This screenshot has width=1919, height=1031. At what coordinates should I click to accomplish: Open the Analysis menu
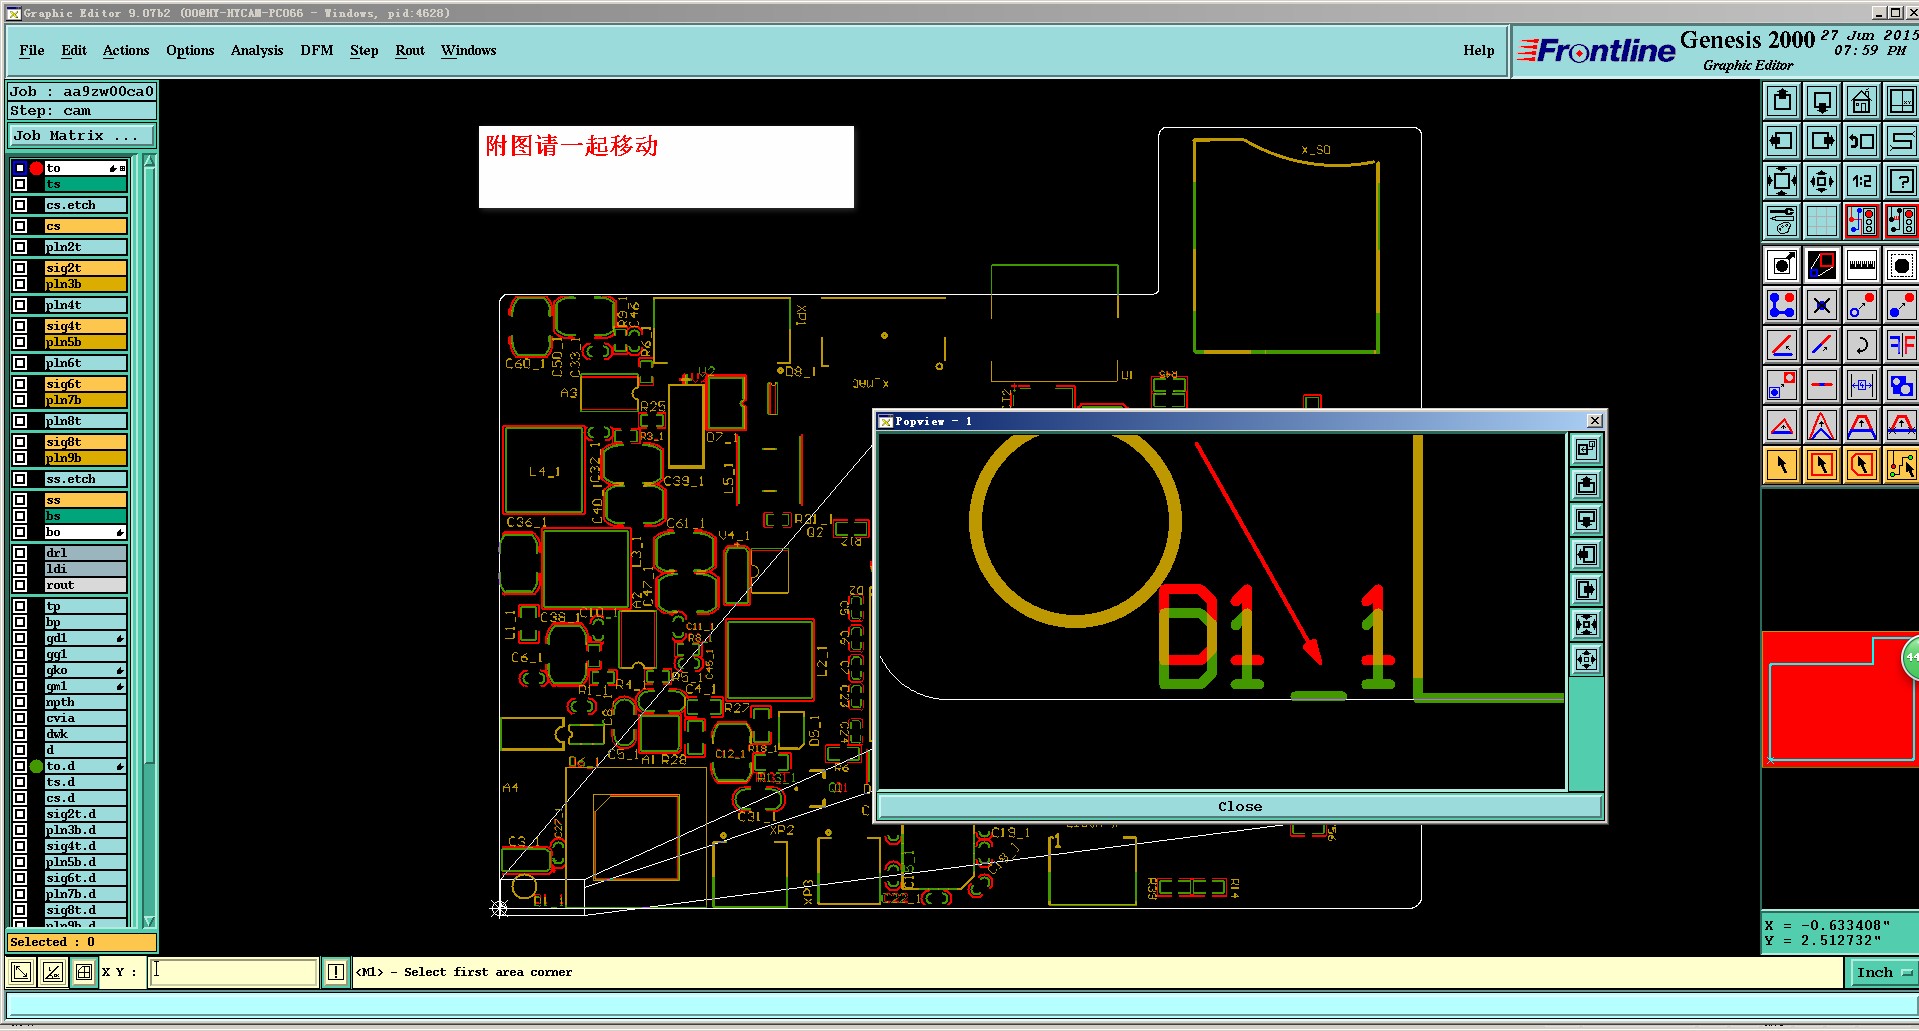(257, 50)
